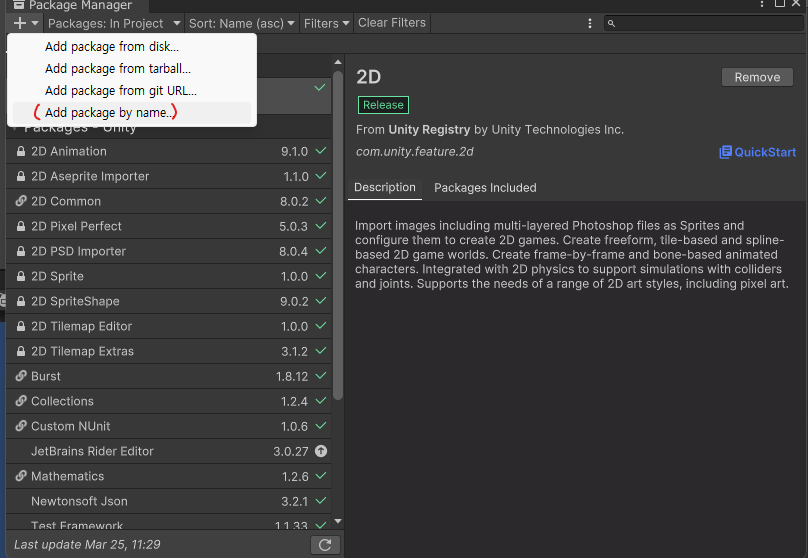Select the Collections package

point(169,401)
